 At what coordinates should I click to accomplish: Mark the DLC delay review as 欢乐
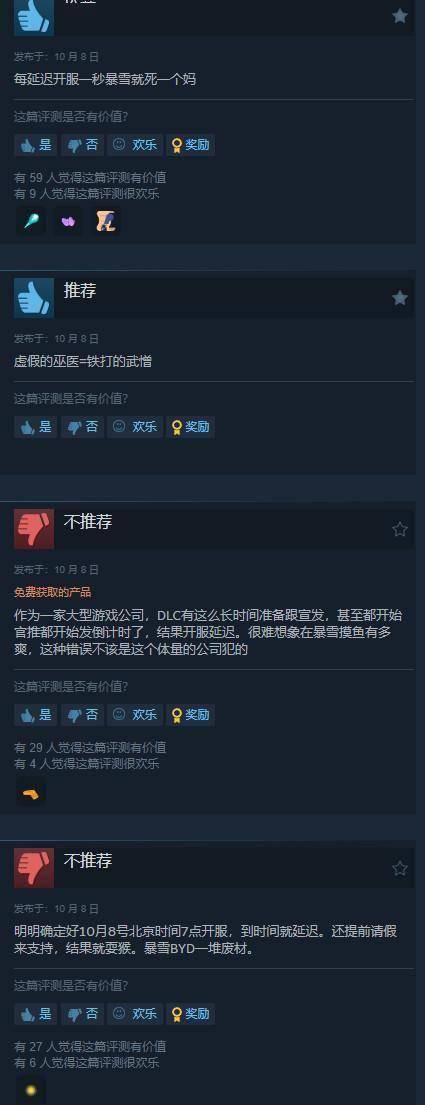pos(135,715)
